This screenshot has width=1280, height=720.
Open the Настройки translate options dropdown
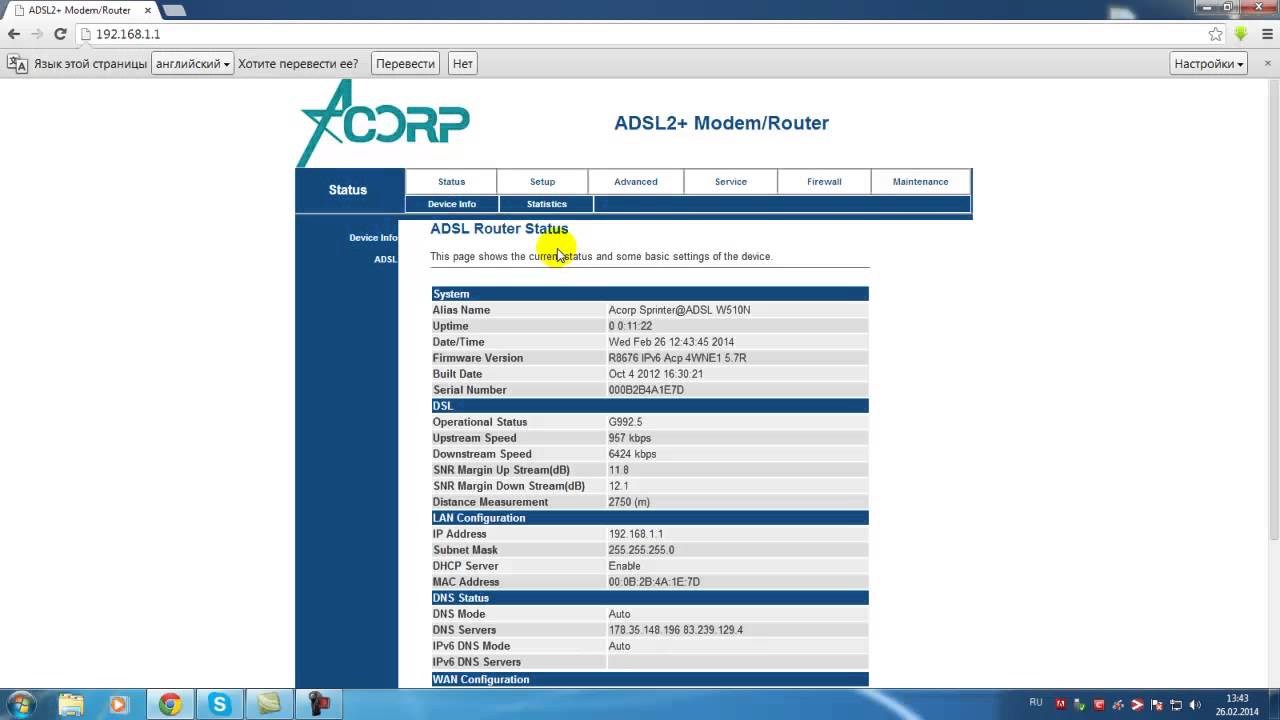[x=1209, y=63]
